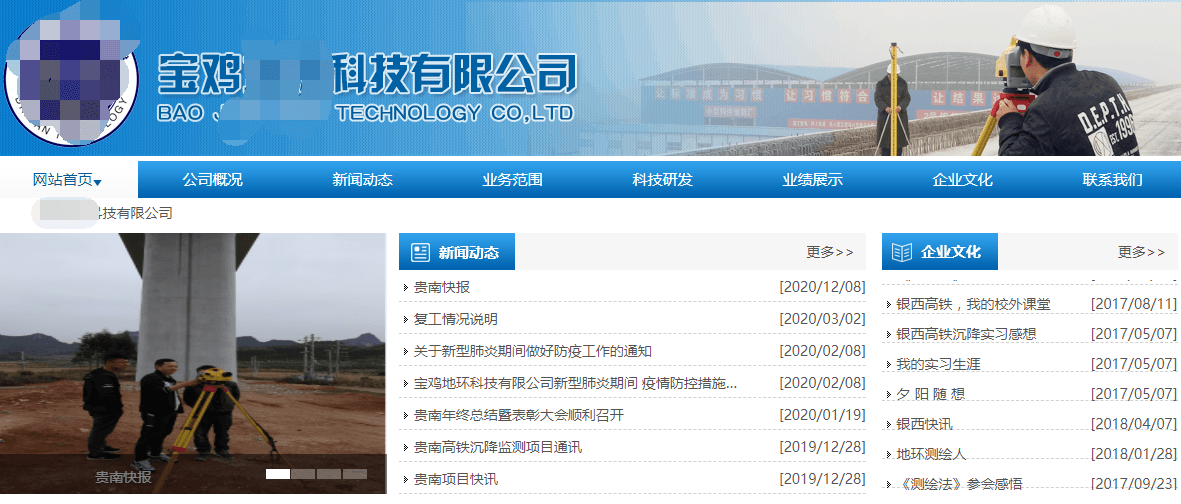Click the arrow bullet before 贵南快报 news item
The image size is (1181, 504).
[x=406, y=288]
